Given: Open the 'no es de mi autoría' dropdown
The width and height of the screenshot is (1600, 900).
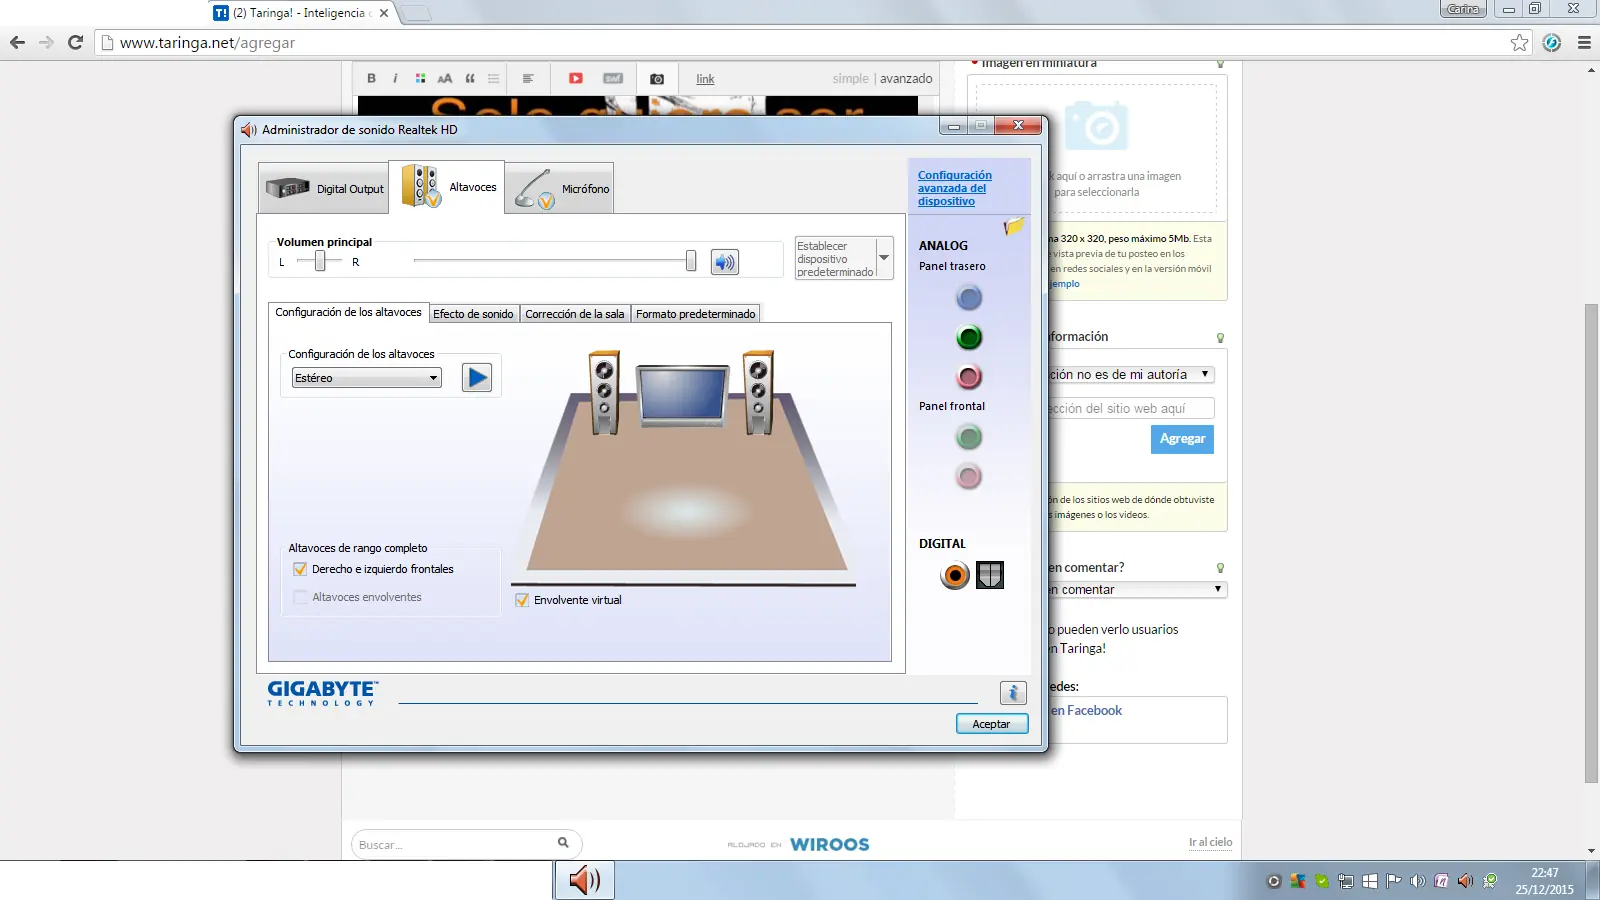Looking at the screenshot, I should click(1131, 374).
